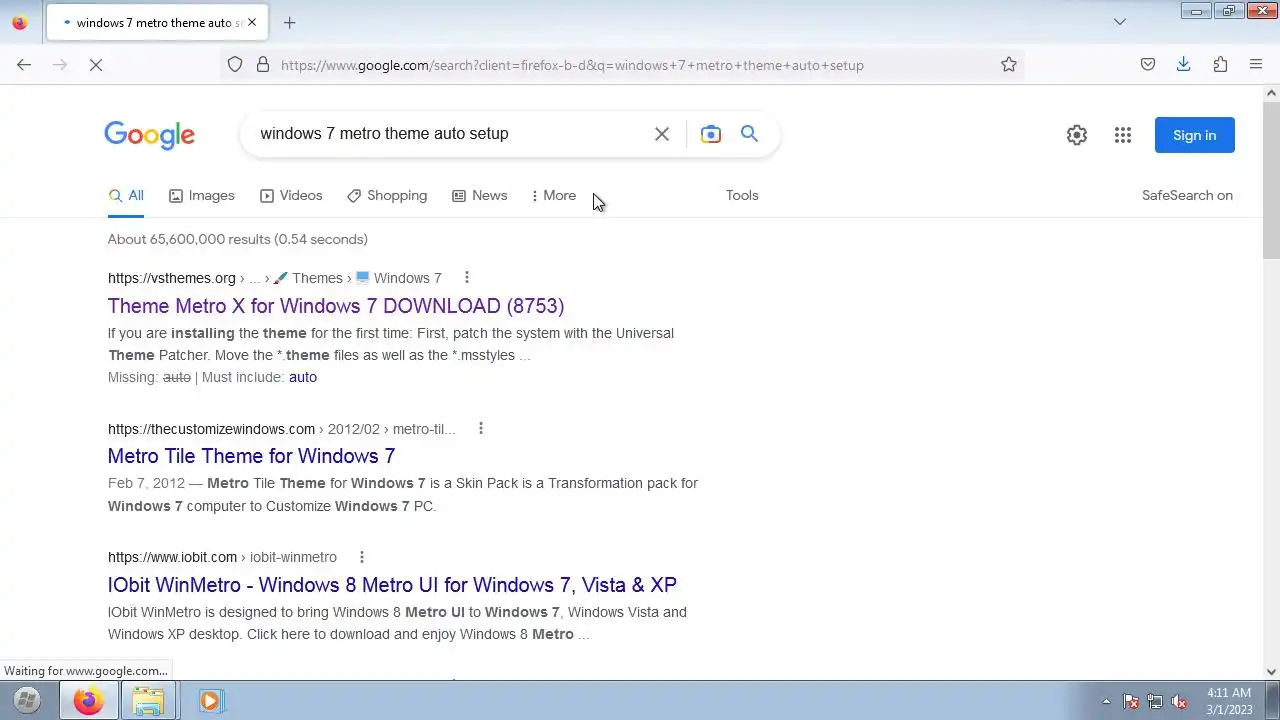Open the Extensions puzzle icon
The height and width of the screenshot is (720, 1280).
pos(1220,65)
